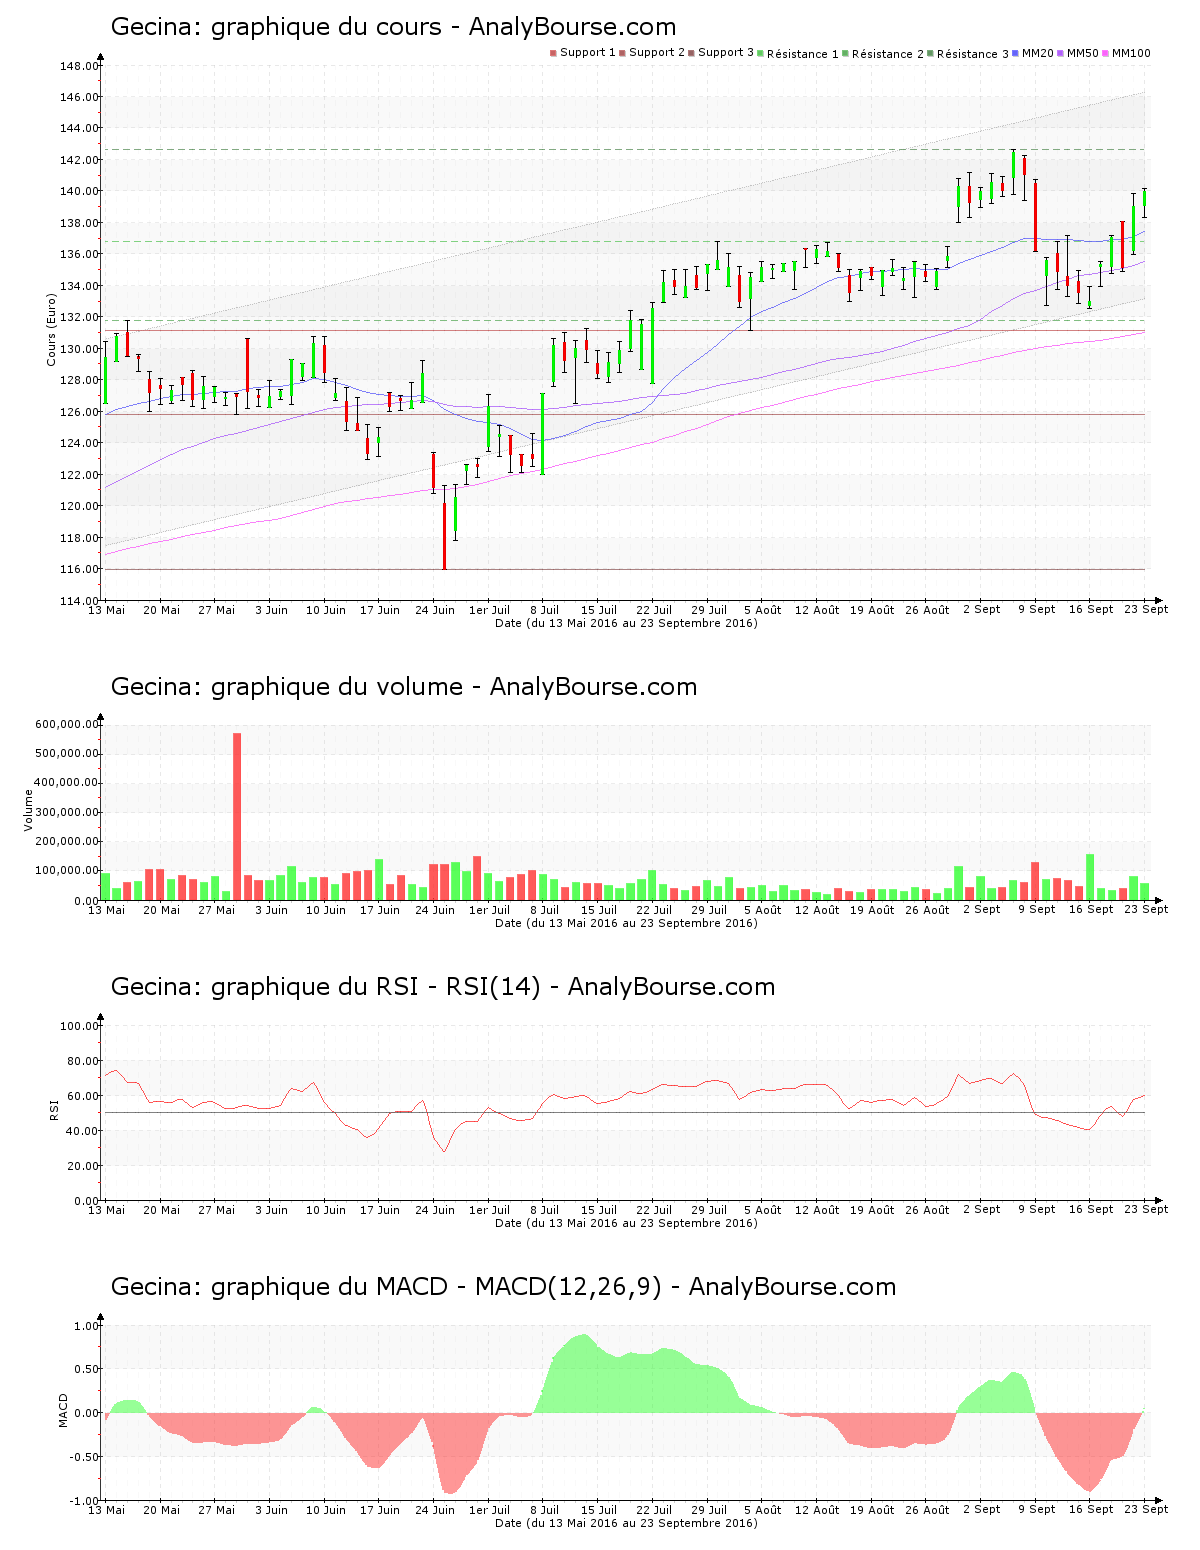Click '5 Août' on the volume chart axis
Image resolution: width=1200 pixels, height=1550 pixels.
click(x=763, y=910)
